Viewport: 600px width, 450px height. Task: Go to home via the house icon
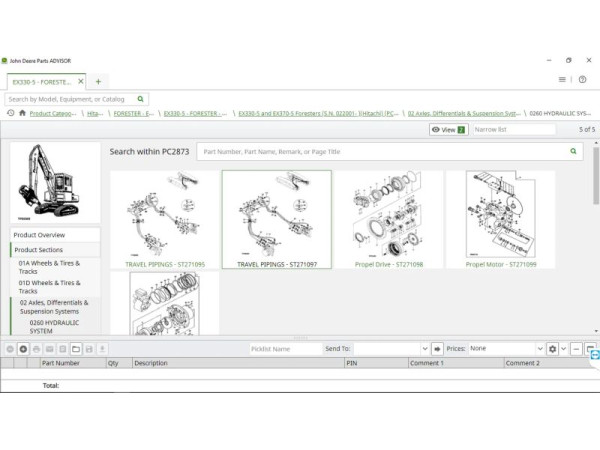pyautogui.click(x=22, y=114)
